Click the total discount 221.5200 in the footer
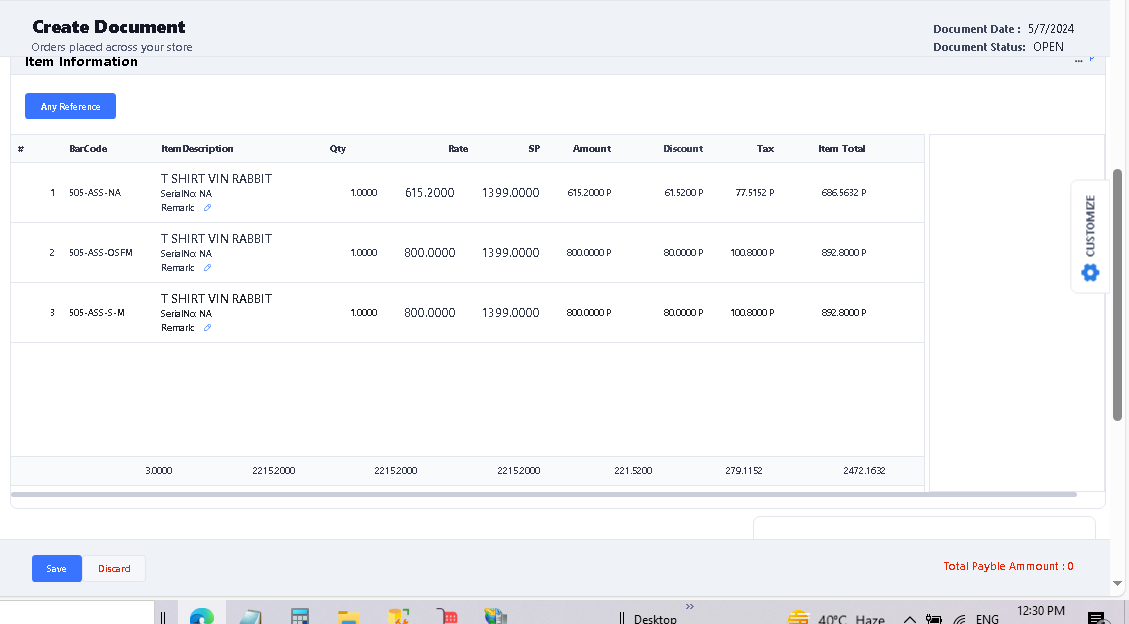Screen dimensions: 1129x624 point(633,471)
